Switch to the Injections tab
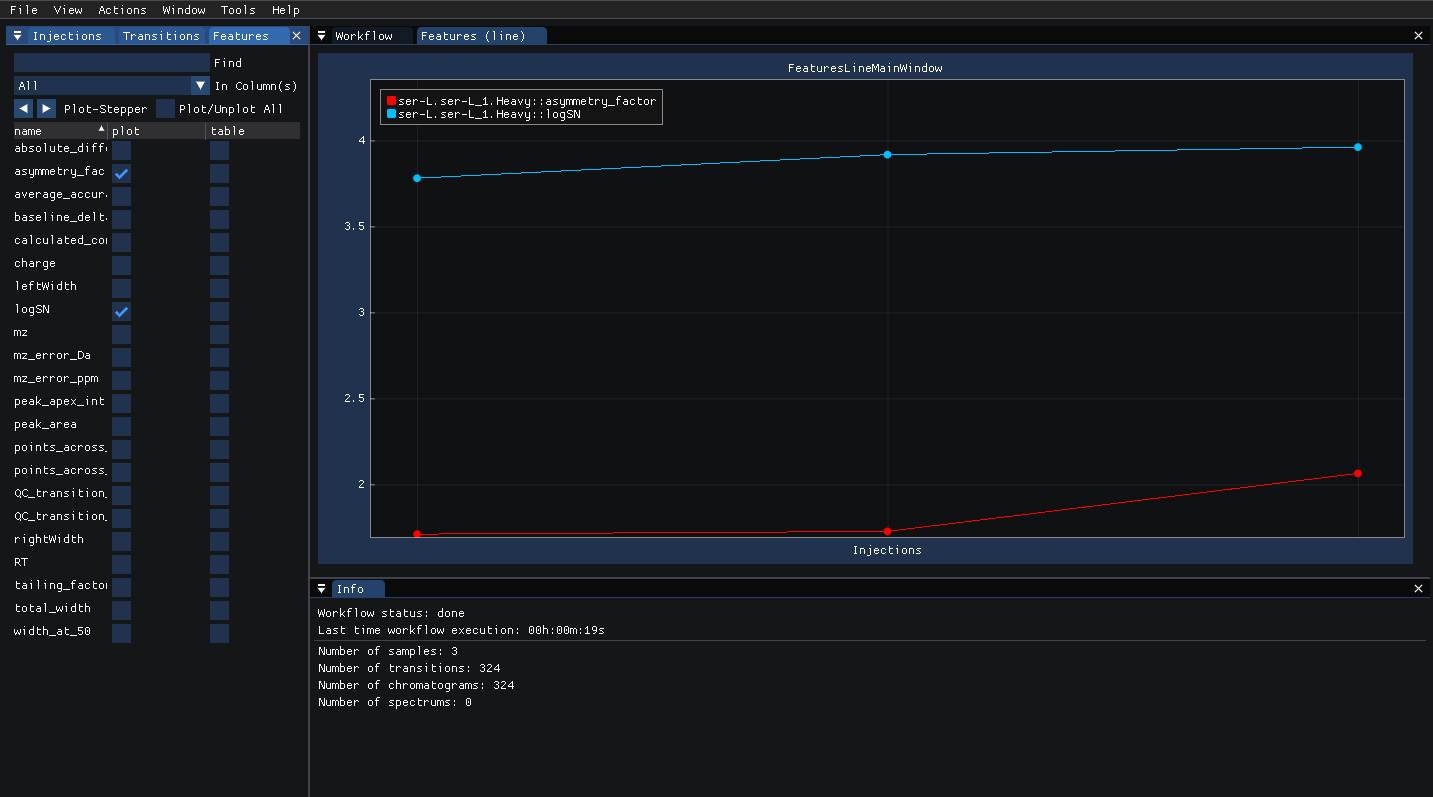 (67, 36)
